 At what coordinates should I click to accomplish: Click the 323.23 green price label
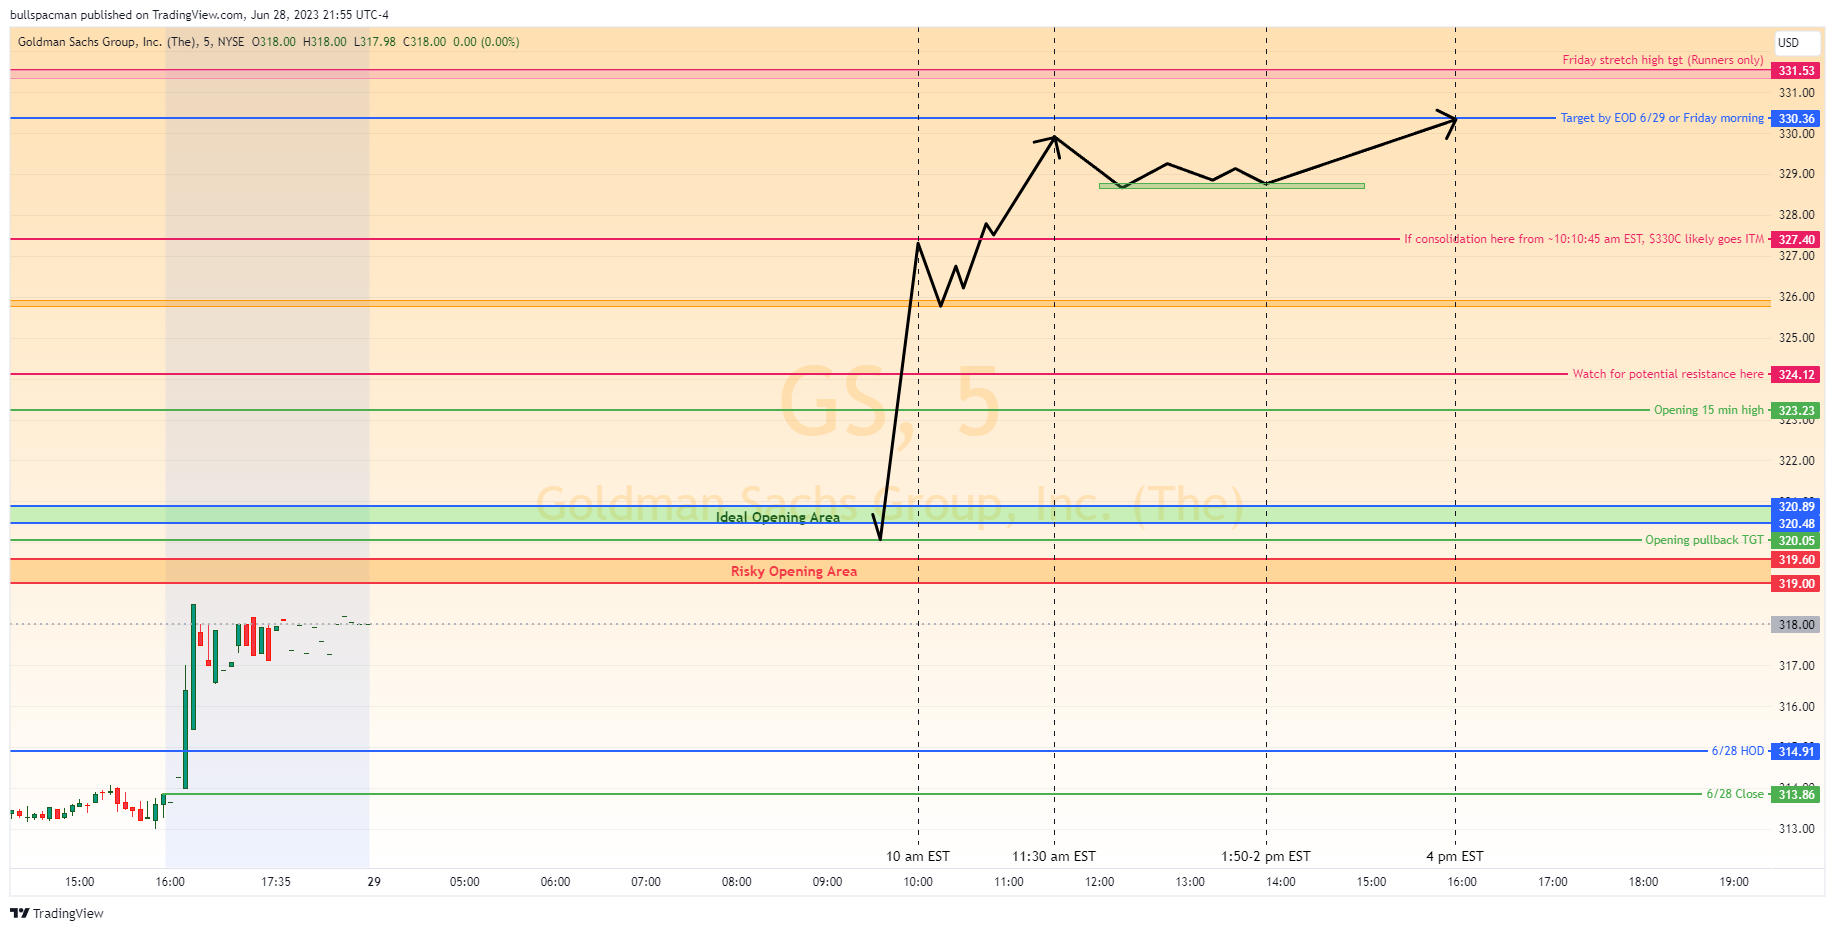point(1796,410)
